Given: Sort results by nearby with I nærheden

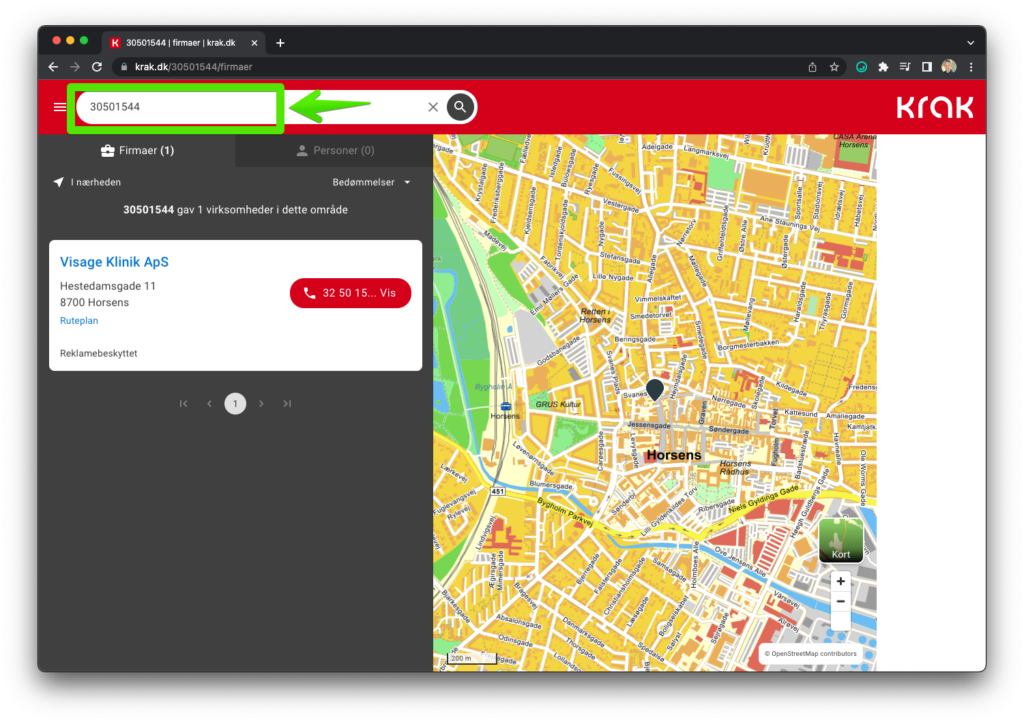Looking at the screenshot, I should tap(88, 182).
